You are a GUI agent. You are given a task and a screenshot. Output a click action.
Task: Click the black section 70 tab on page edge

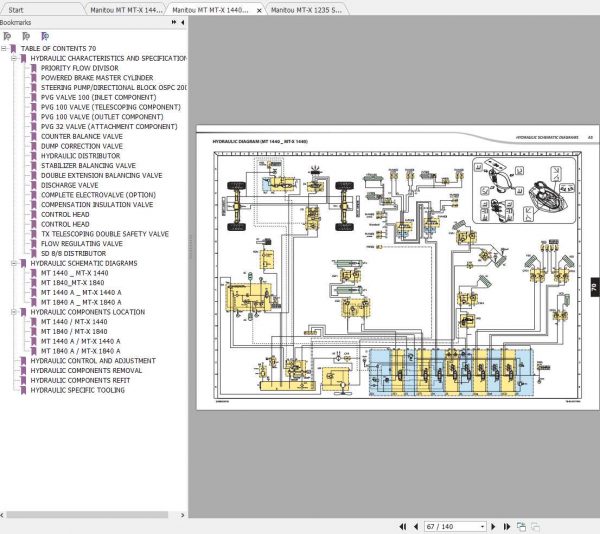point(595,287)
